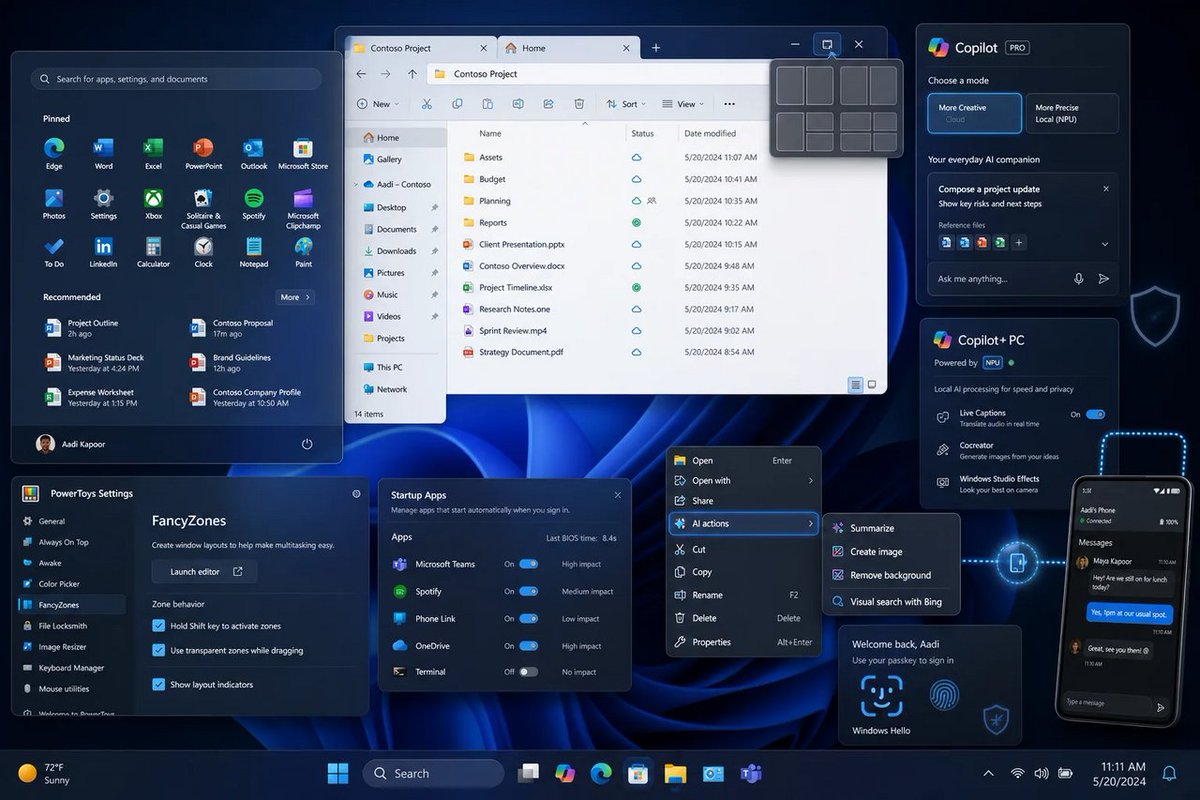
Task: Click the send arrow in Copilot panel
Action: 1104,279
